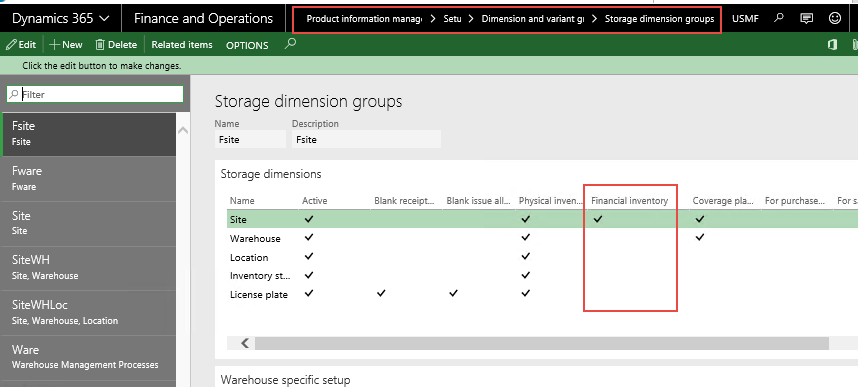This screenshot has height=387, width=858.
Task: Open the messages chat icon in header
Action: pos(806,18)
